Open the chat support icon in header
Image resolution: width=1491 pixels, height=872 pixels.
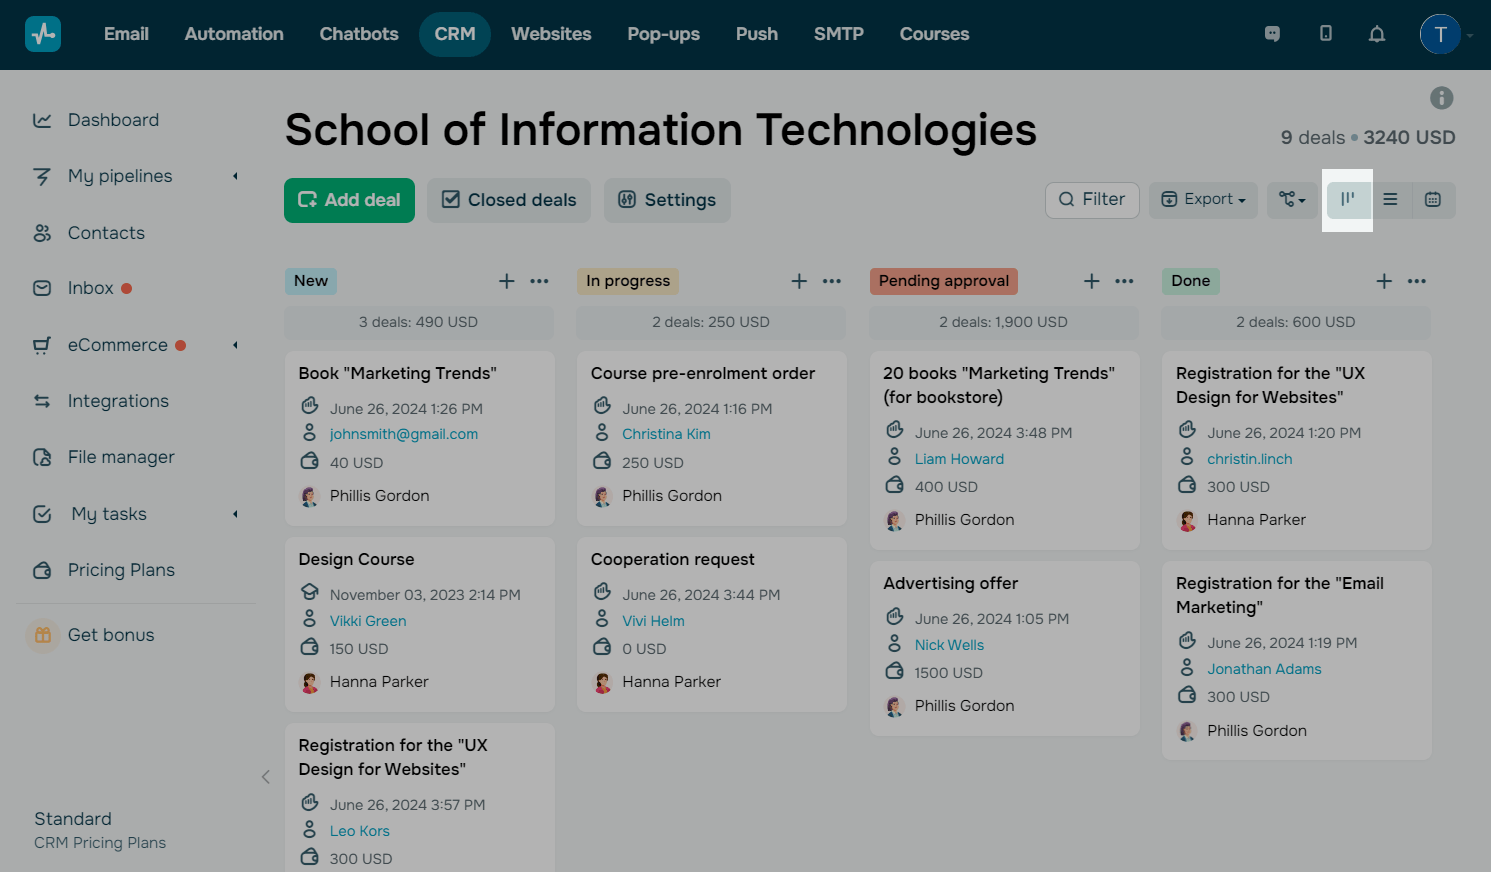click(x=1272, y=34)
